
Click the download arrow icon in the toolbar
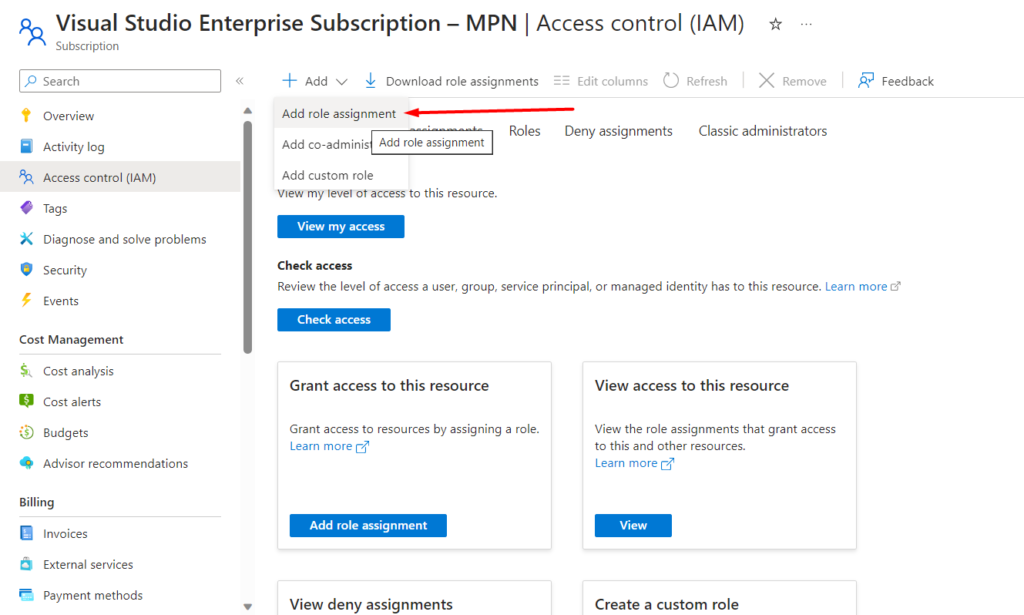370,81
